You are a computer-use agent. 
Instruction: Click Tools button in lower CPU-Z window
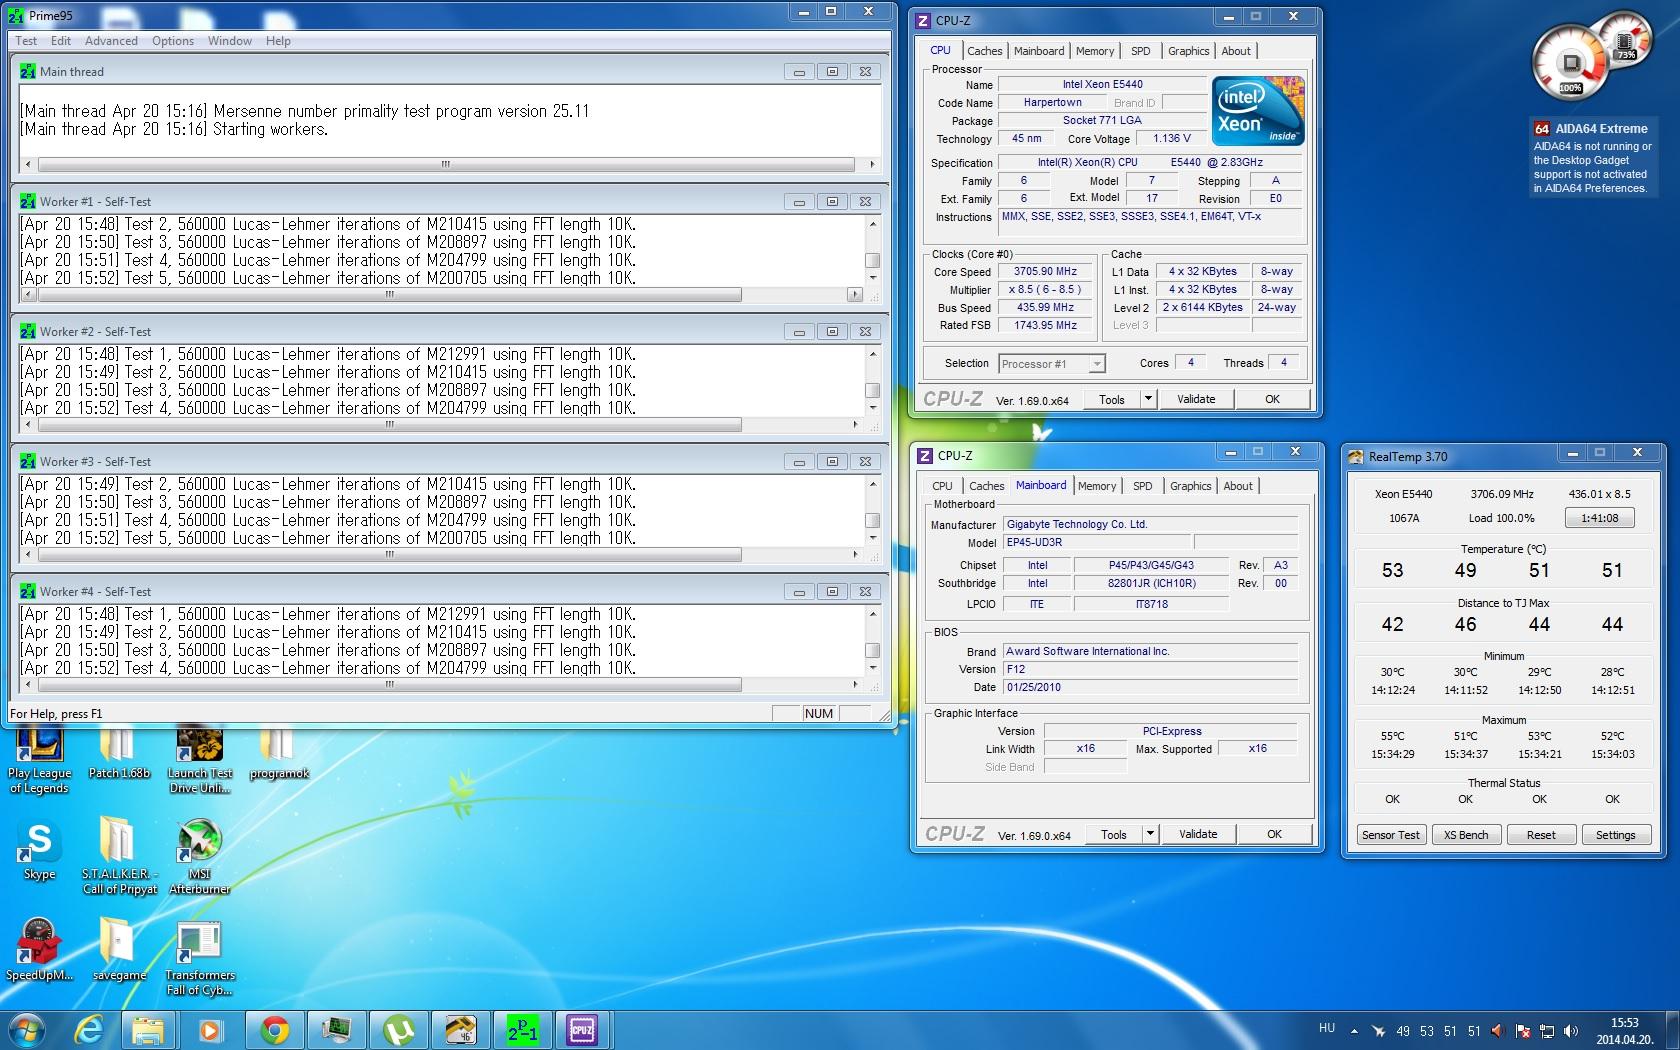click(1114, 834)
